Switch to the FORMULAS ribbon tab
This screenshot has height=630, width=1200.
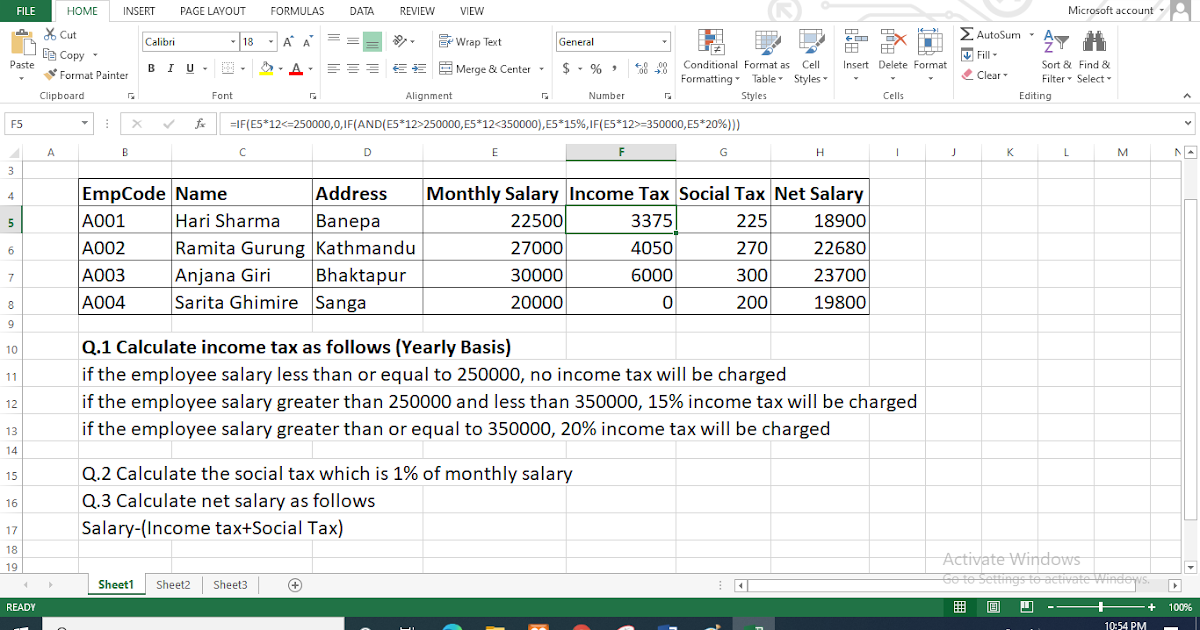tap(297, 11)
